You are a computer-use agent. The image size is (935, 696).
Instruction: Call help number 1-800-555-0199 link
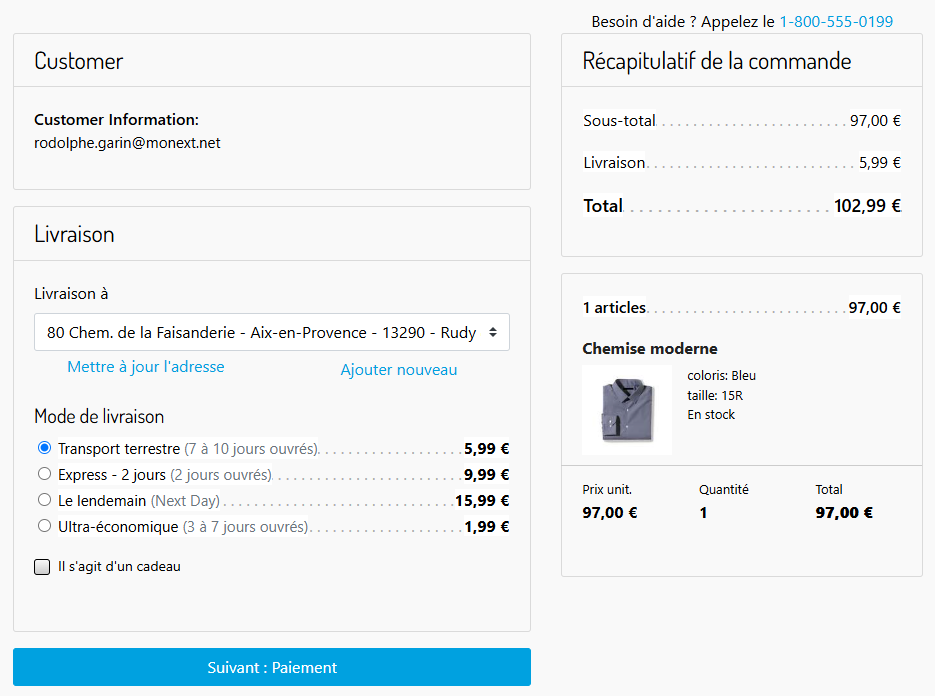836,22
